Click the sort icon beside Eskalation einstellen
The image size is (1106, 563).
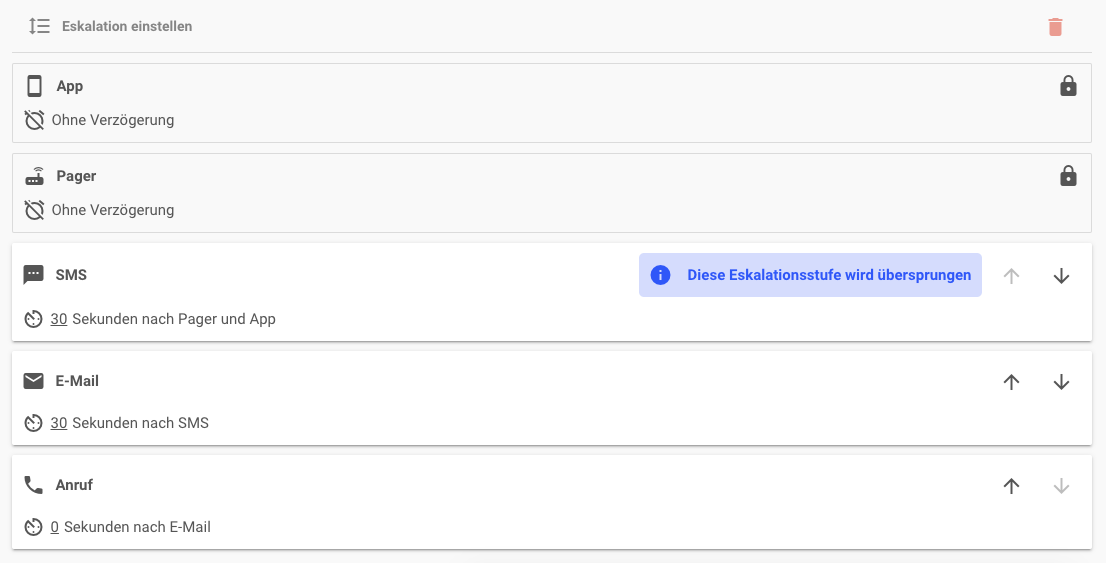(x=40, y=27)
